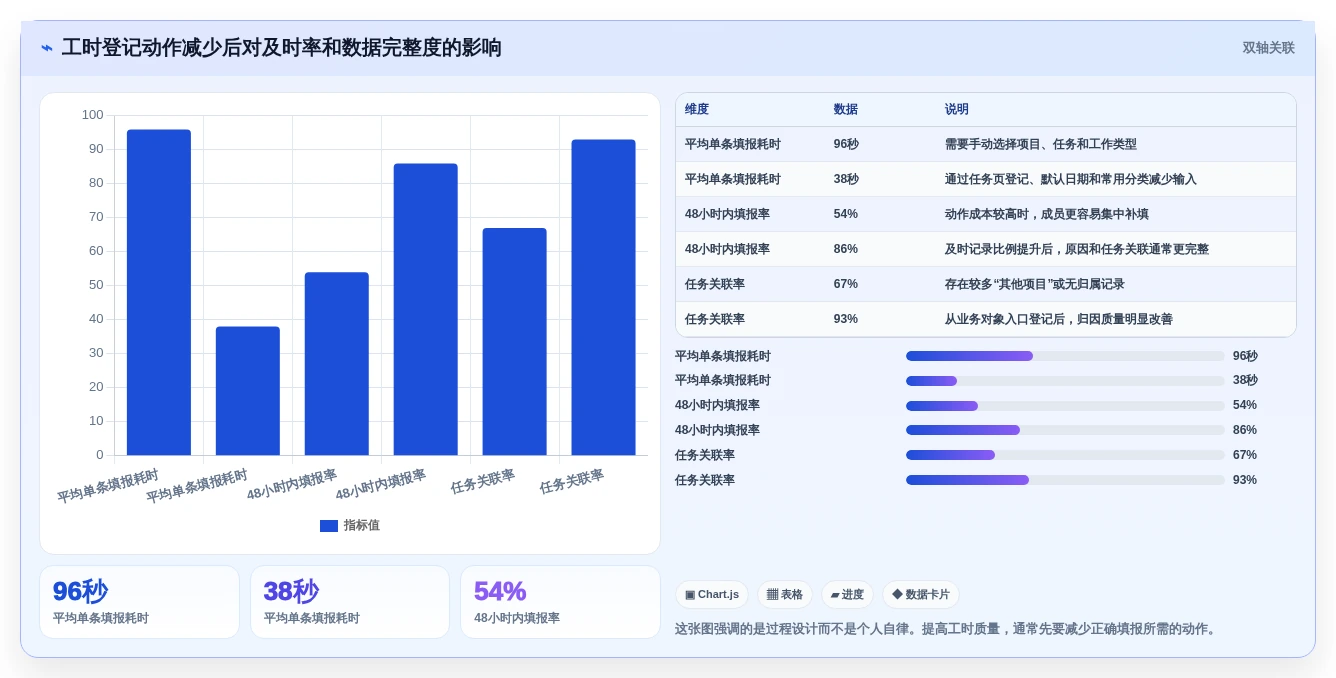Click the chart bar reaching value 54
Viewport: 1336px width, 678px height.
(337, 364)
